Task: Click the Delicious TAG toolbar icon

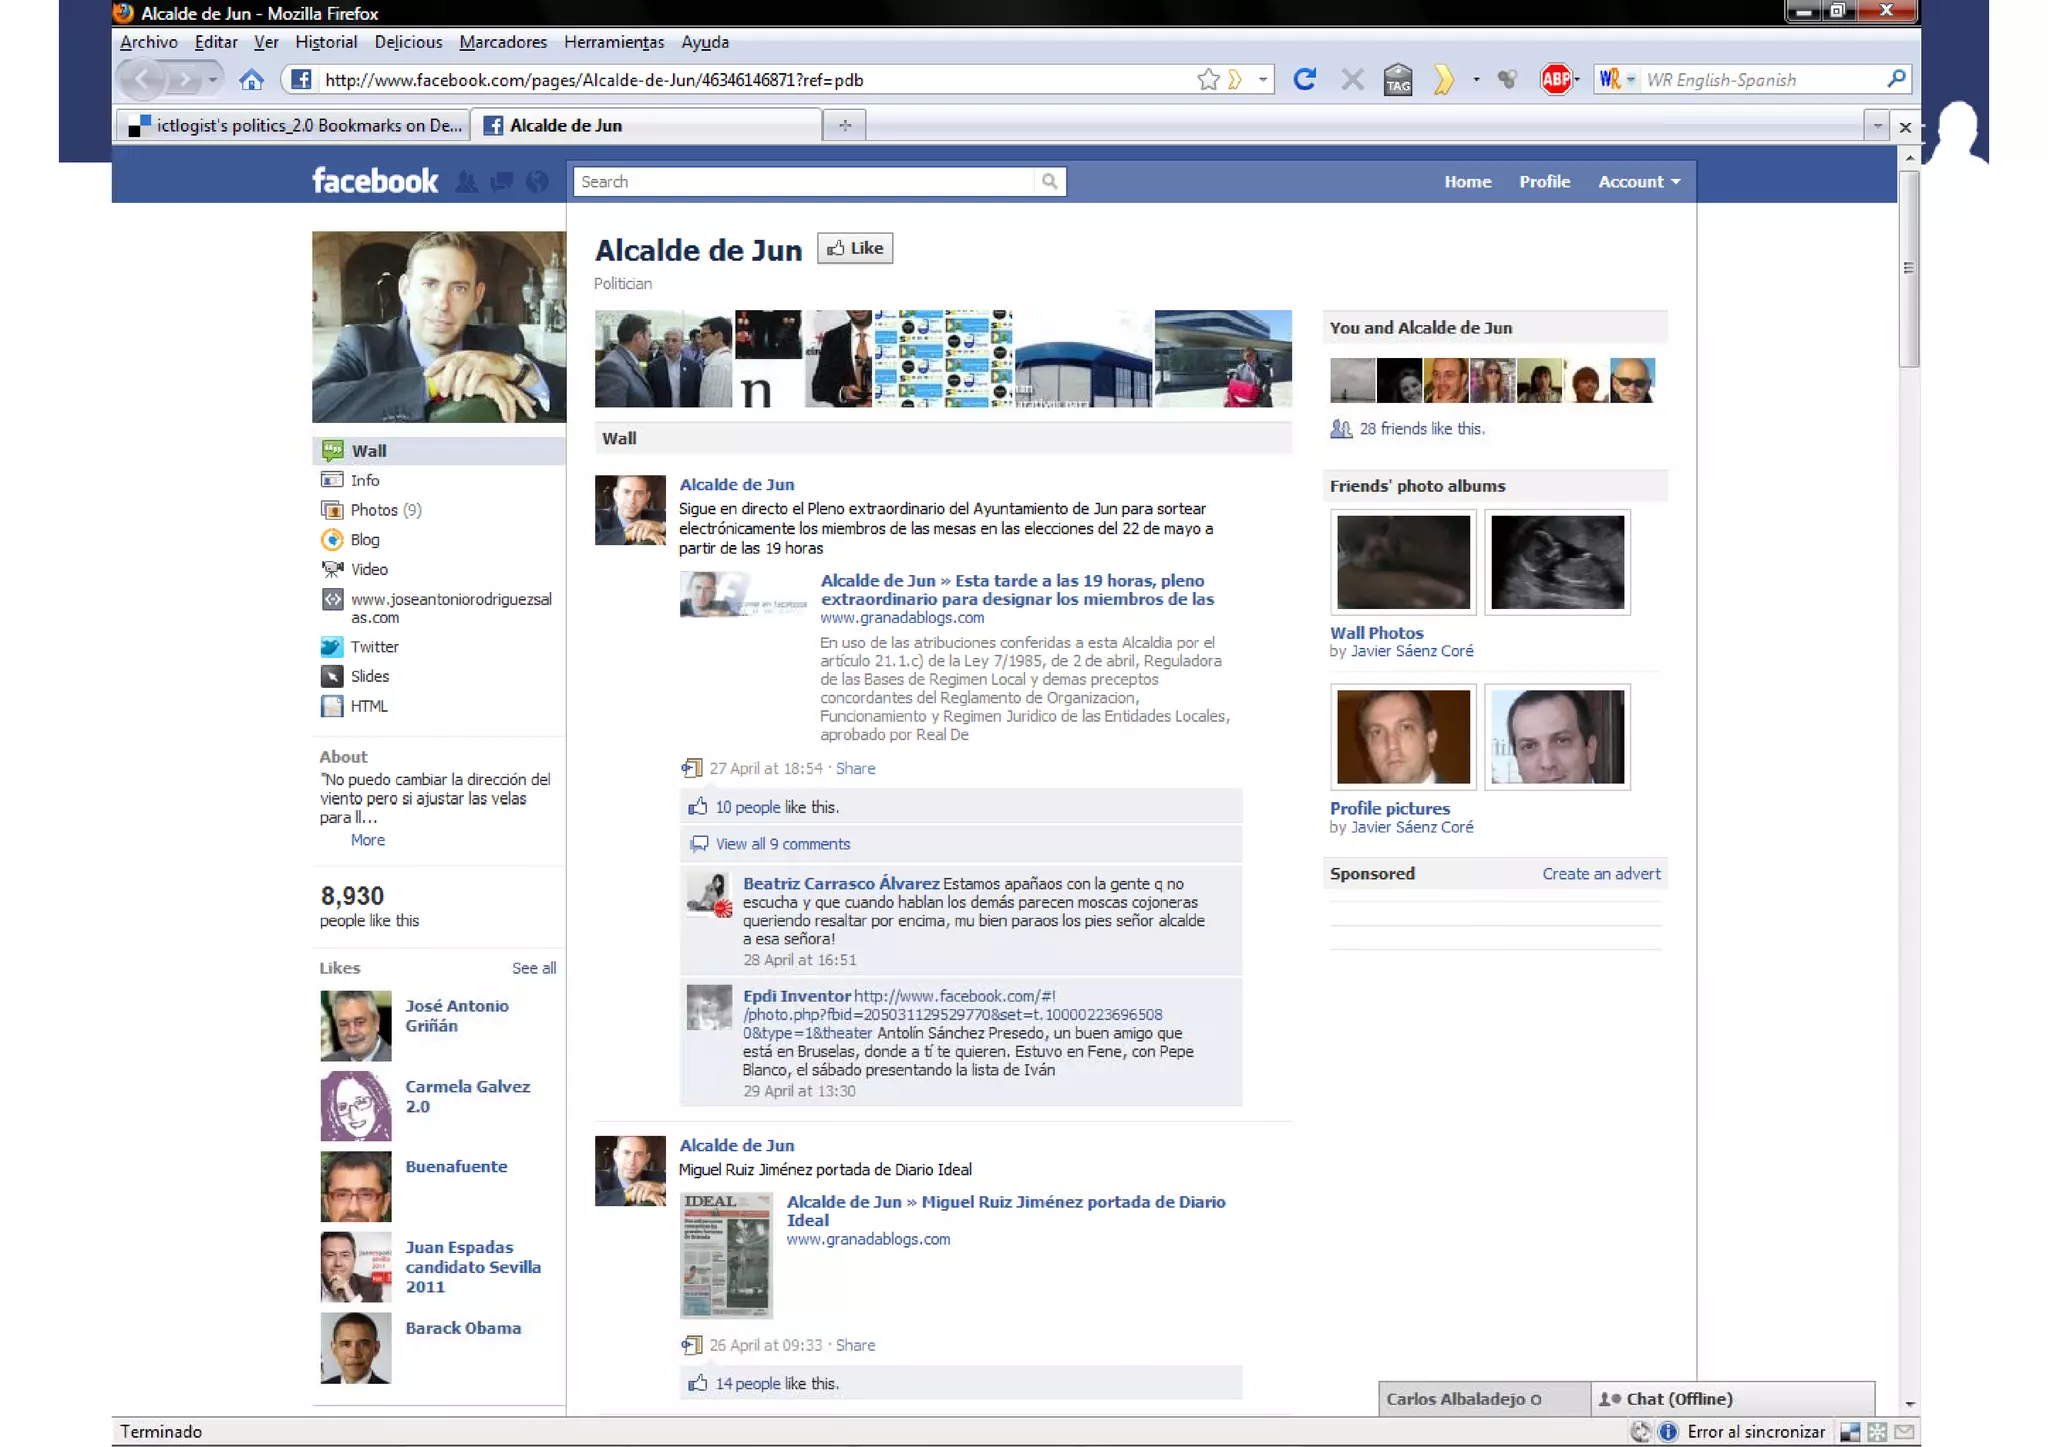Action: click(x=1398, y=79)
